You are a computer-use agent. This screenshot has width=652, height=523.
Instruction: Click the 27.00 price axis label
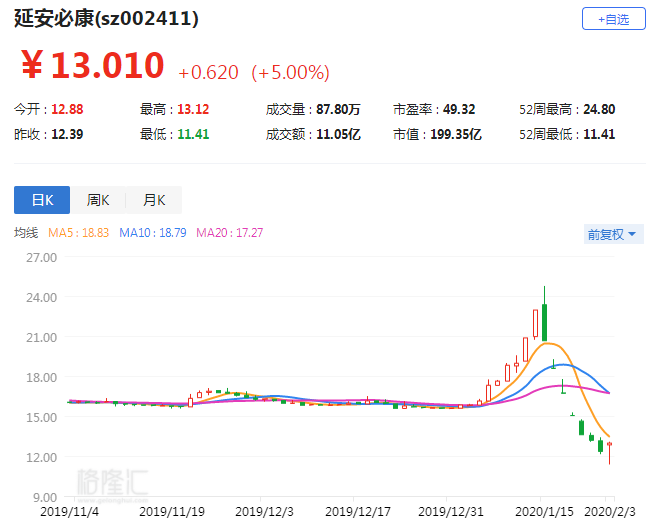[42, 258]
